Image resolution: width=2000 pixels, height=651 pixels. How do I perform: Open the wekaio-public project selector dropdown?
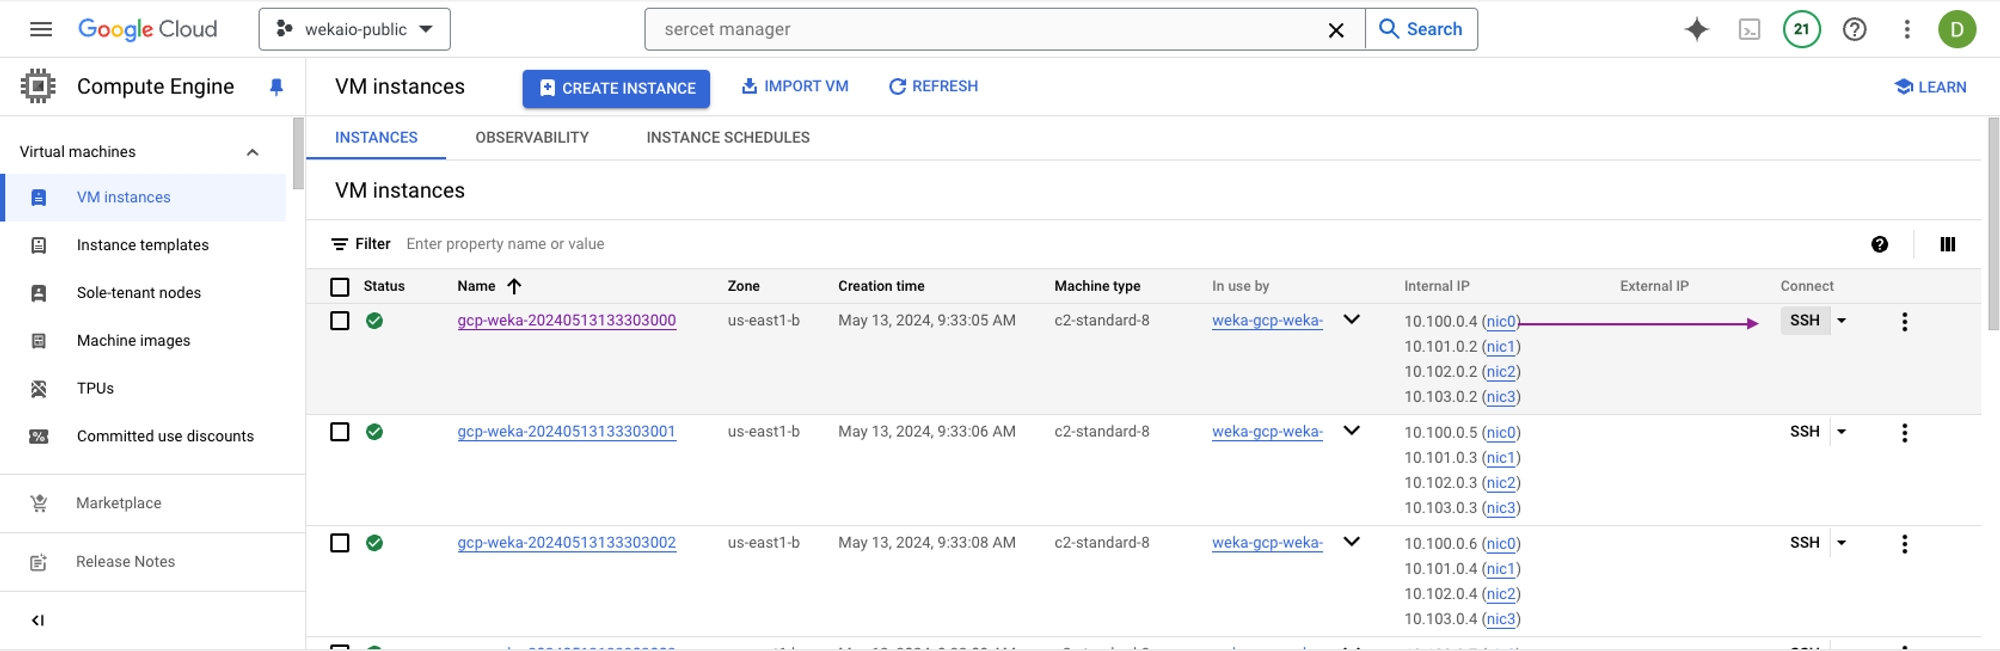tap(354, 29)
